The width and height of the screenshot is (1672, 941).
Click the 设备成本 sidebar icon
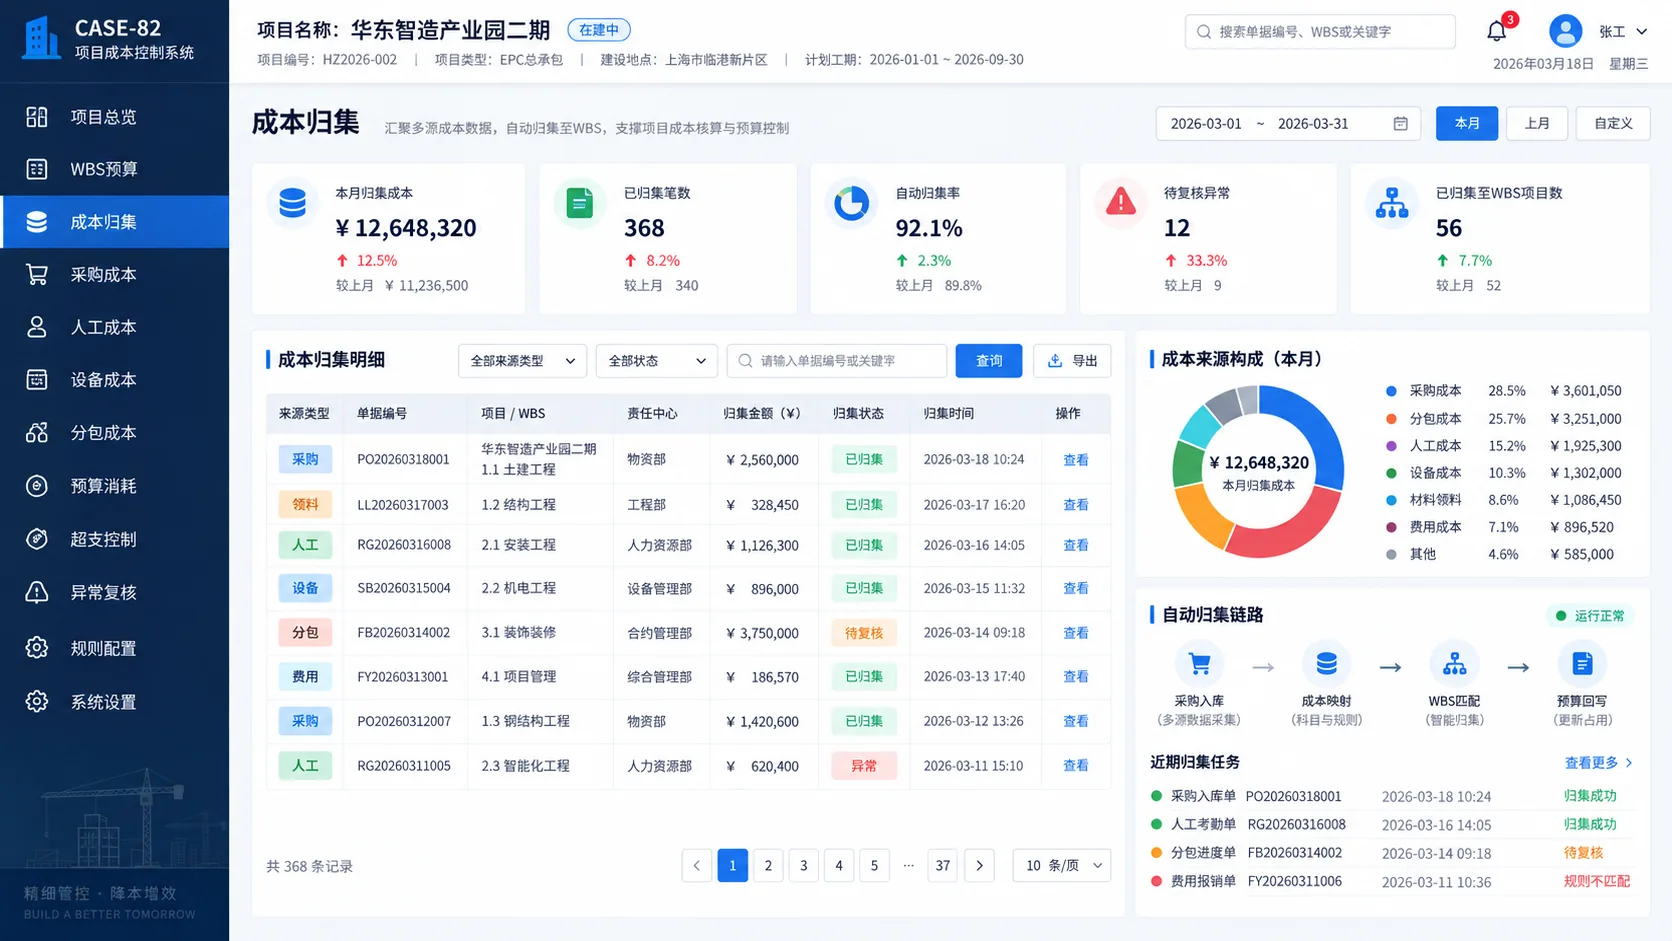[x=37, y=380]
